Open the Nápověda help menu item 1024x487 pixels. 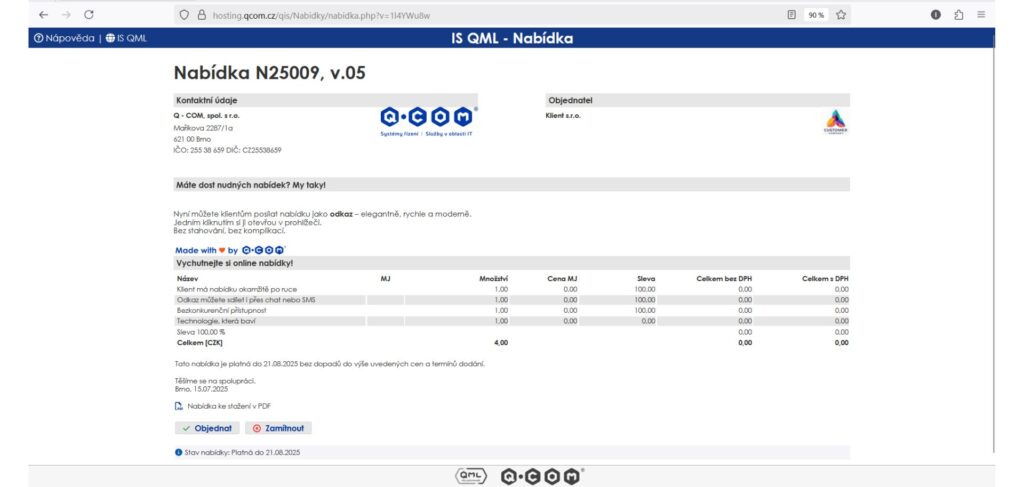tap(64, 39)
